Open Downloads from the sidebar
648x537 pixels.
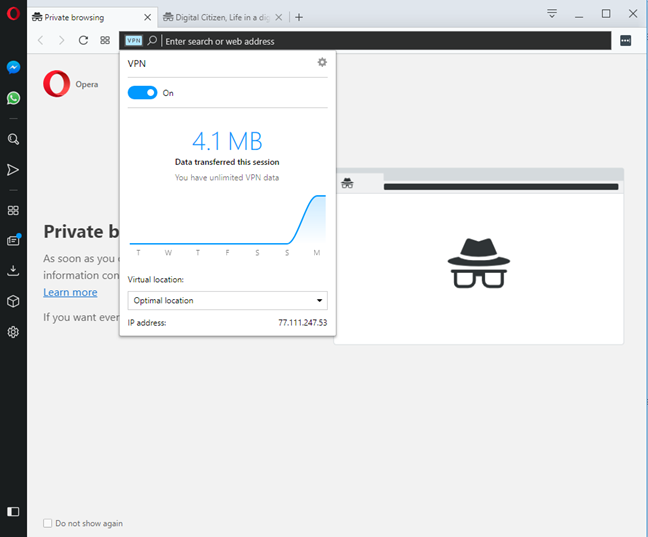(13, 271)
